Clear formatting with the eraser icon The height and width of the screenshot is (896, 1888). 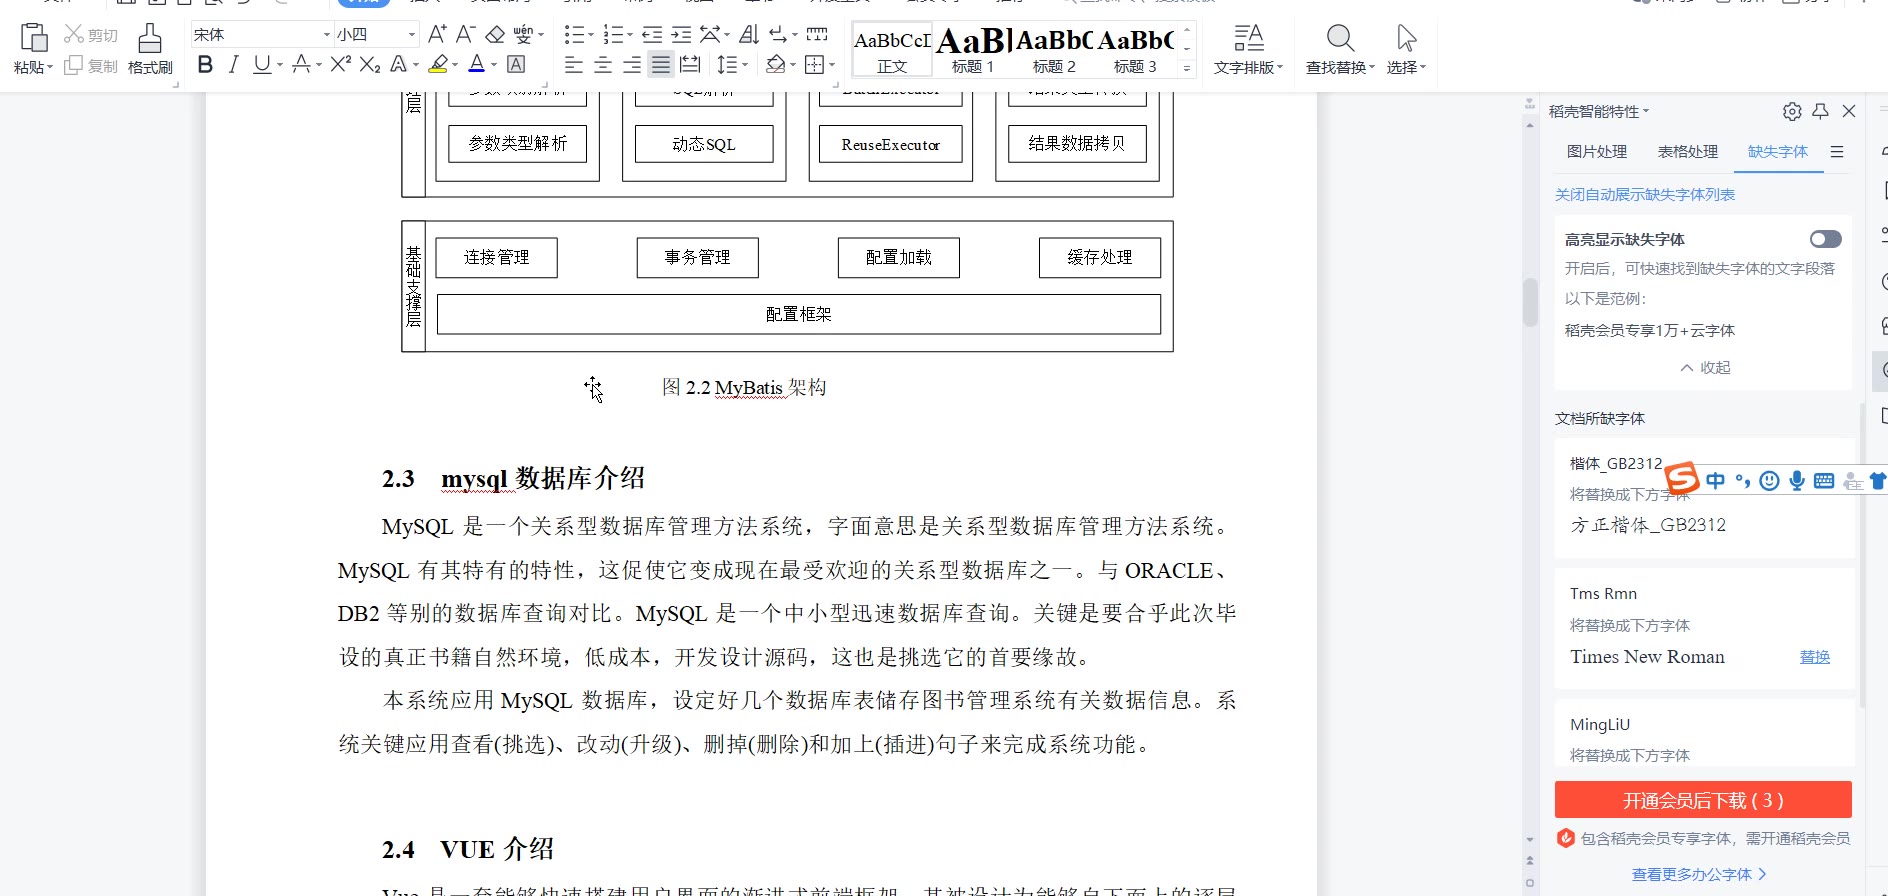(x=495, y=35)
